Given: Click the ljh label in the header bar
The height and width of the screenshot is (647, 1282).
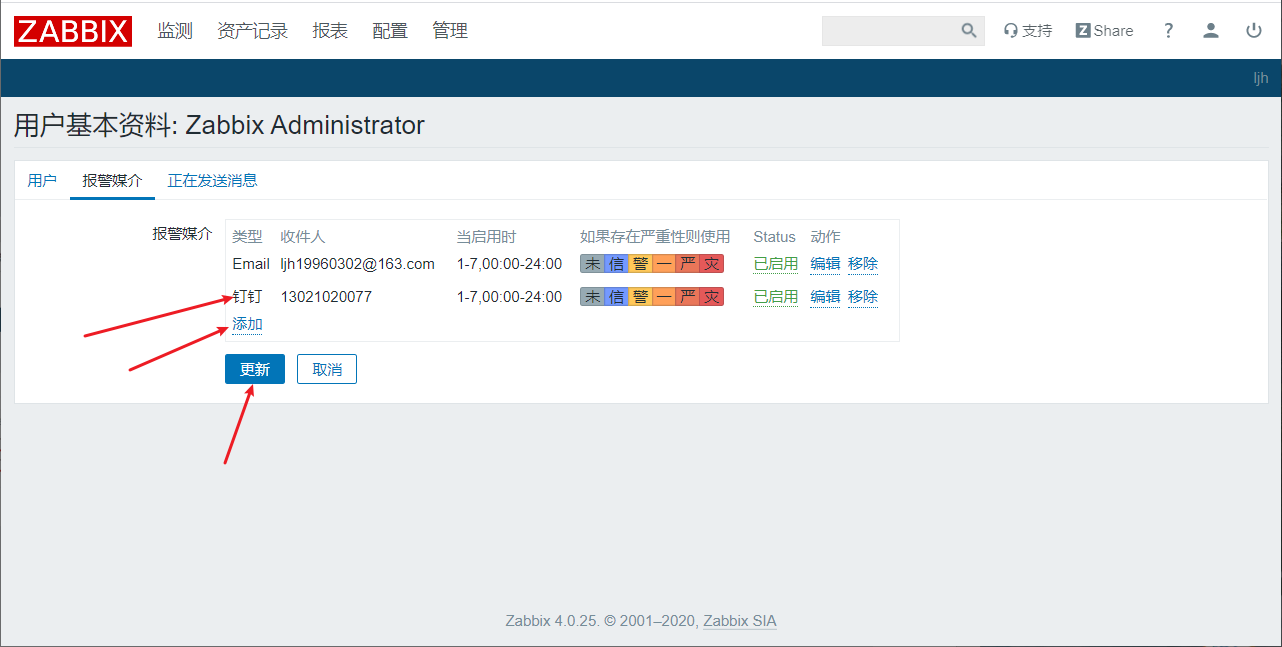Looking at the screenshot, I should pyautogui.click(x=1261, y=78).
